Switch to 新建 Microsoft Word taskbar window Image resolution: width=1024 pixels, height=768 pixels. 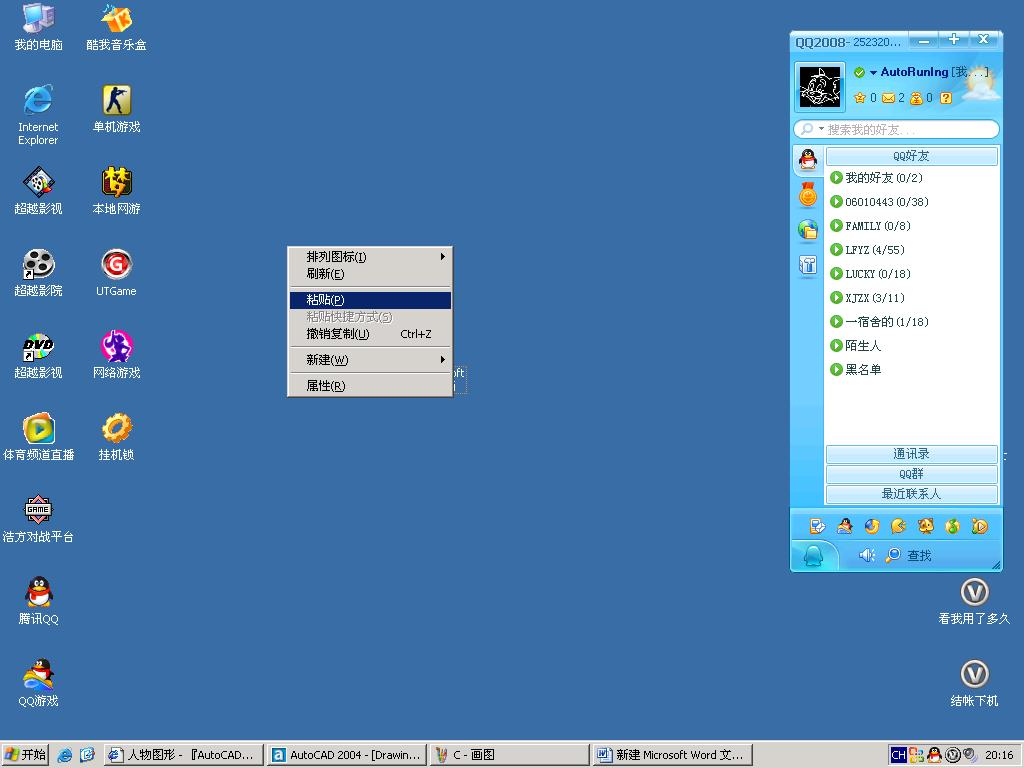click(673, 755)
